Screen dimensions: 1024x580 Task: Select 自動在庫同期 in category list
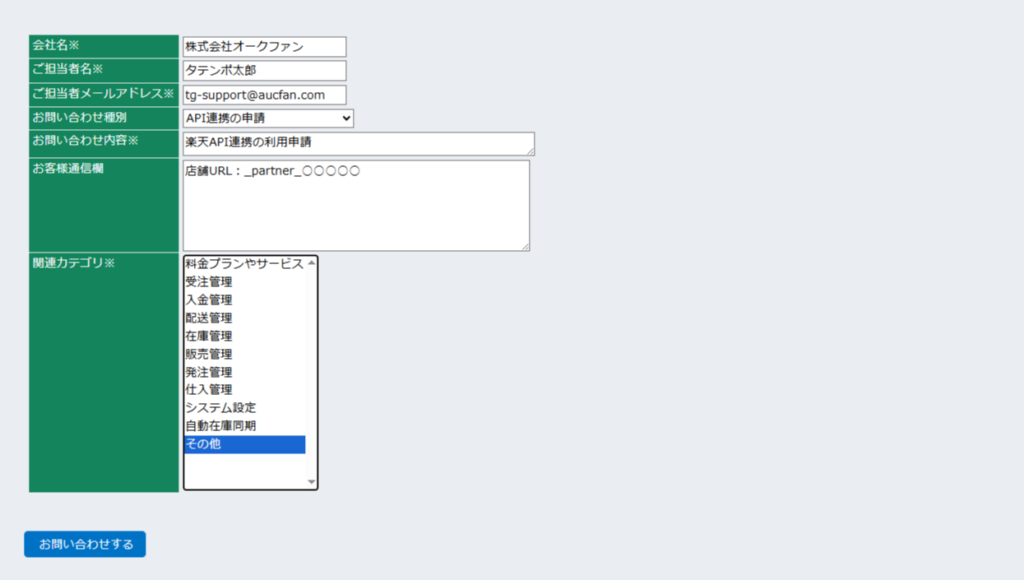click(244, 426)
